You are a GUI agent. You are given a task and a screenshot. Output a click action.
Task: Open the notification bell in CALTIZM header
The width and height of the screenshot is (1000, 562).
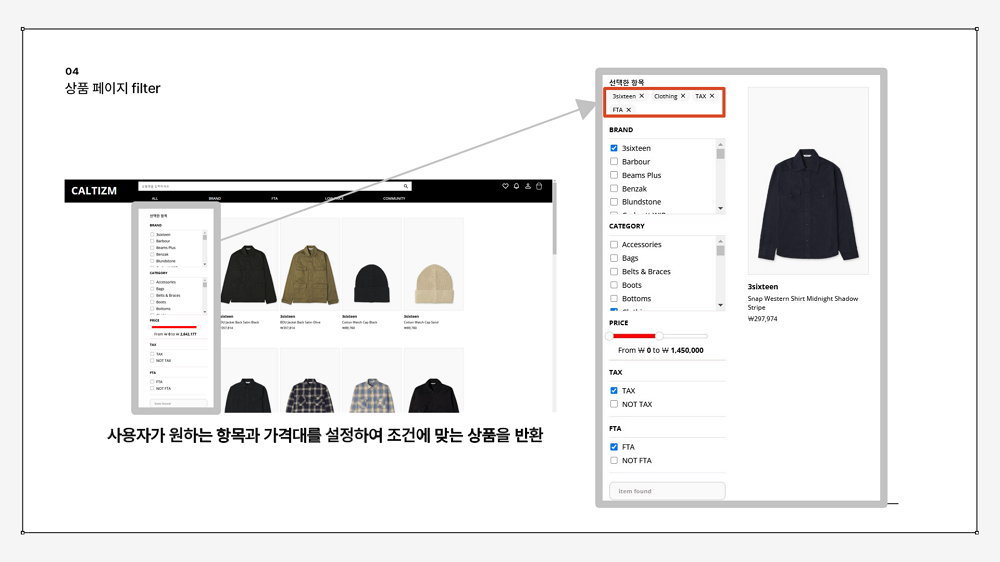point(517,186)
